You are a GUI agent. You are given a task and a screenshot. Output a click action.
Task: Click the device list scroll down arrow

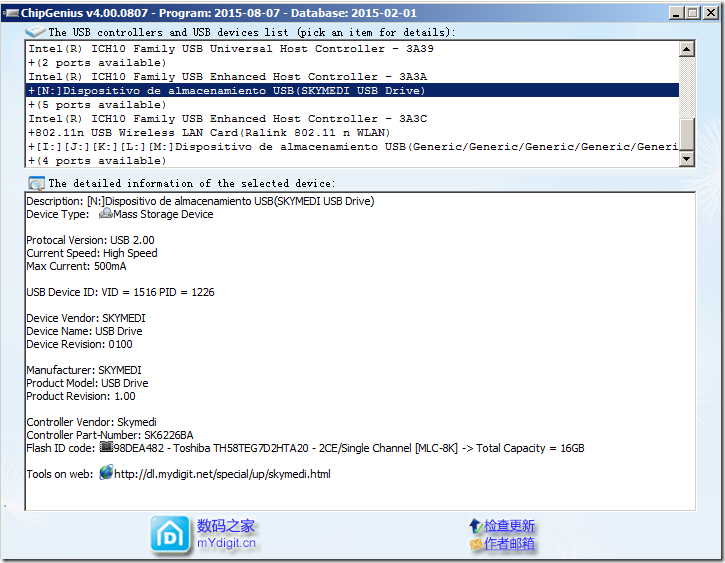[x=687, y=159]
